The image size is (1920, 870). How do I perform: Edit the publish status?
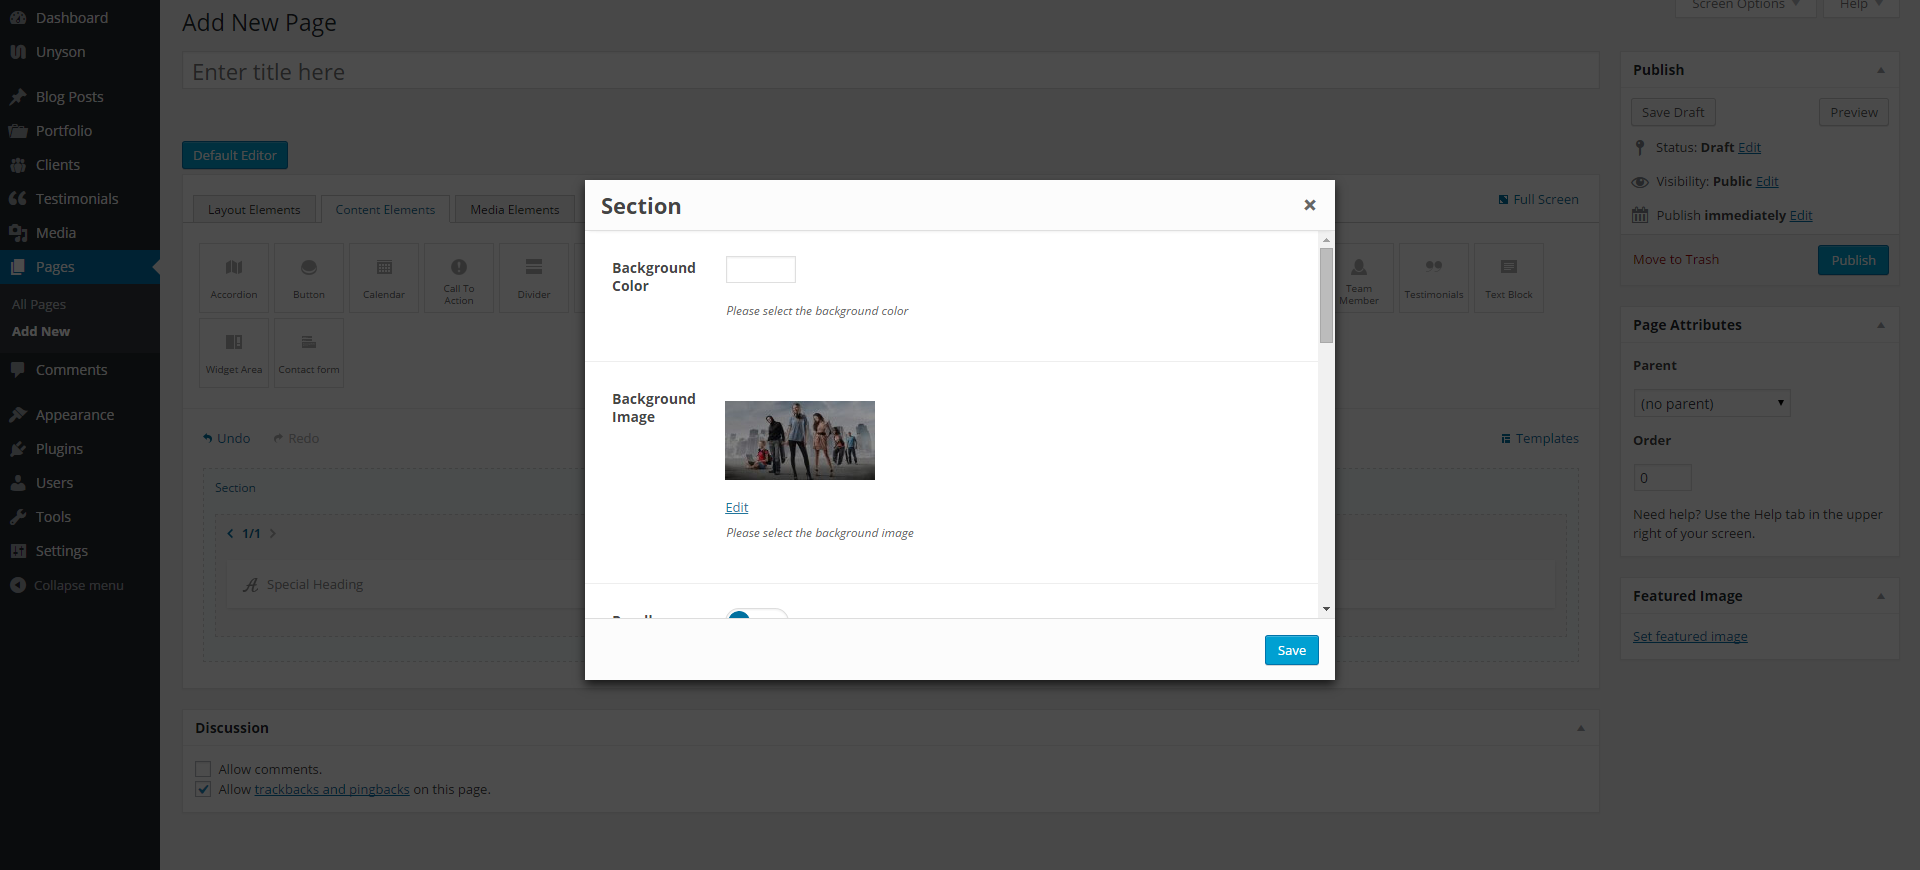1749,147
